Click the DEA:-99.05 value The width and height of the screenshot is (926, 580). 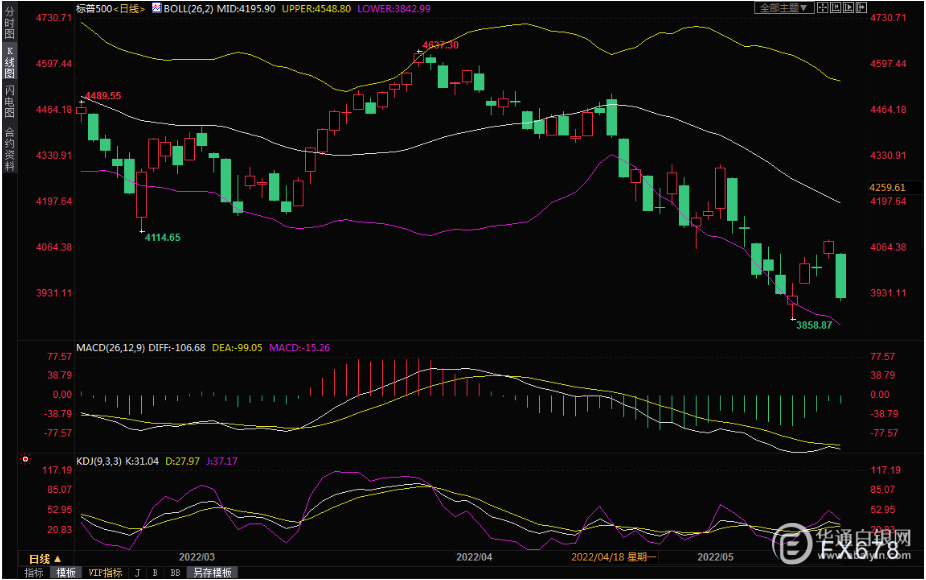[x=237, y=347]
